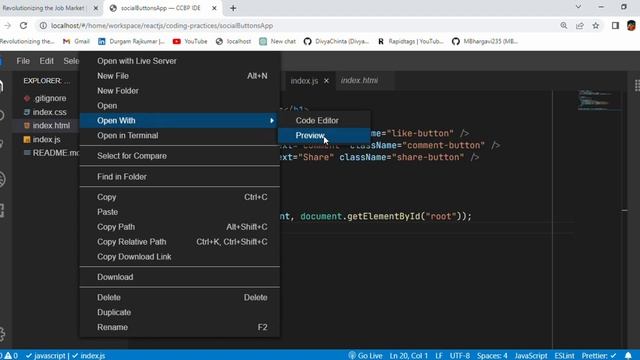Expand the Open With submenu arrow
Screen dimensions: 640x360
(272, 120)
